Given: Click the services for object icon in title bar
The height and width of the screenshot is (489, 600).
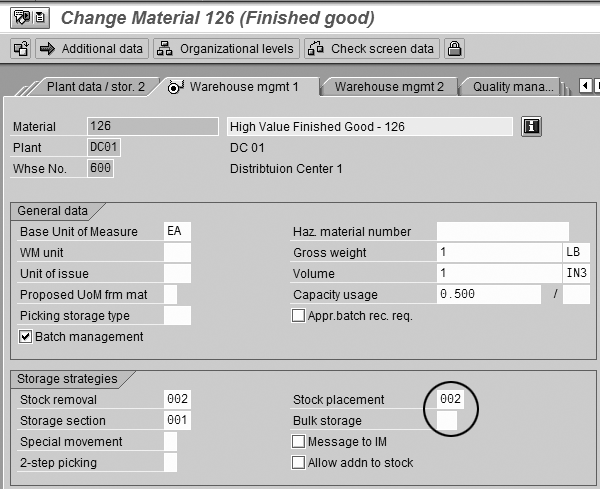Looking at the screenshot, I should click(x=30, y=17).
